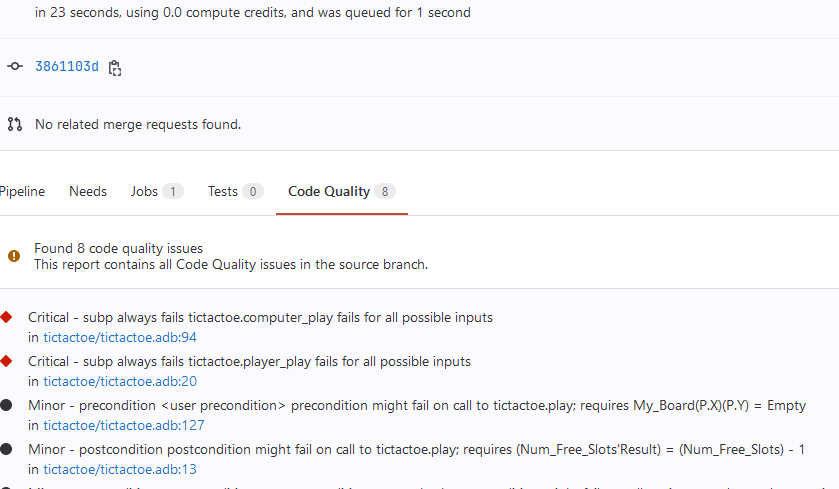Open tictactoe.adb:20 file link
Image resolution: width=839 pixels, height=489 pixels.
coord(120,381)
